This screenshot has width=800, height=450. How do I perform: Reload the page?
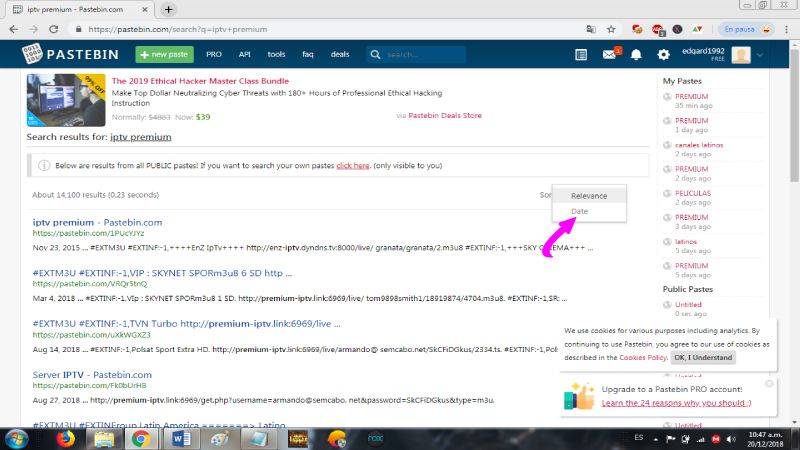click(54, 30)
